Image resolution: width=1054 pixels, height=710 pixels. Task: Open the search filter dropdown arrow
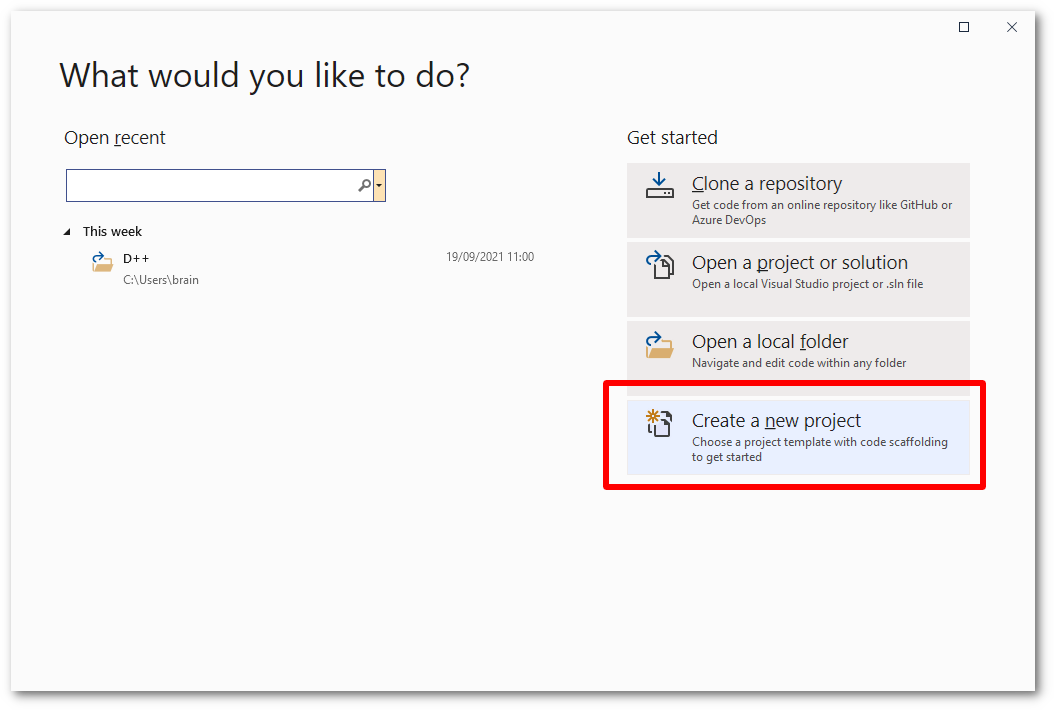click(x=381, y=185)
